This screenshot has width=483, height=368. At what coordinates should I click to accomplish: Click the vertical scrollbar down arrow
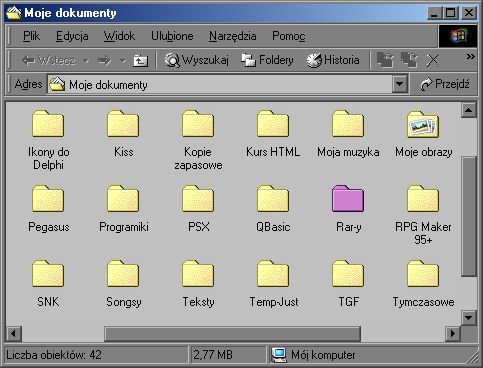pos(468,318)
